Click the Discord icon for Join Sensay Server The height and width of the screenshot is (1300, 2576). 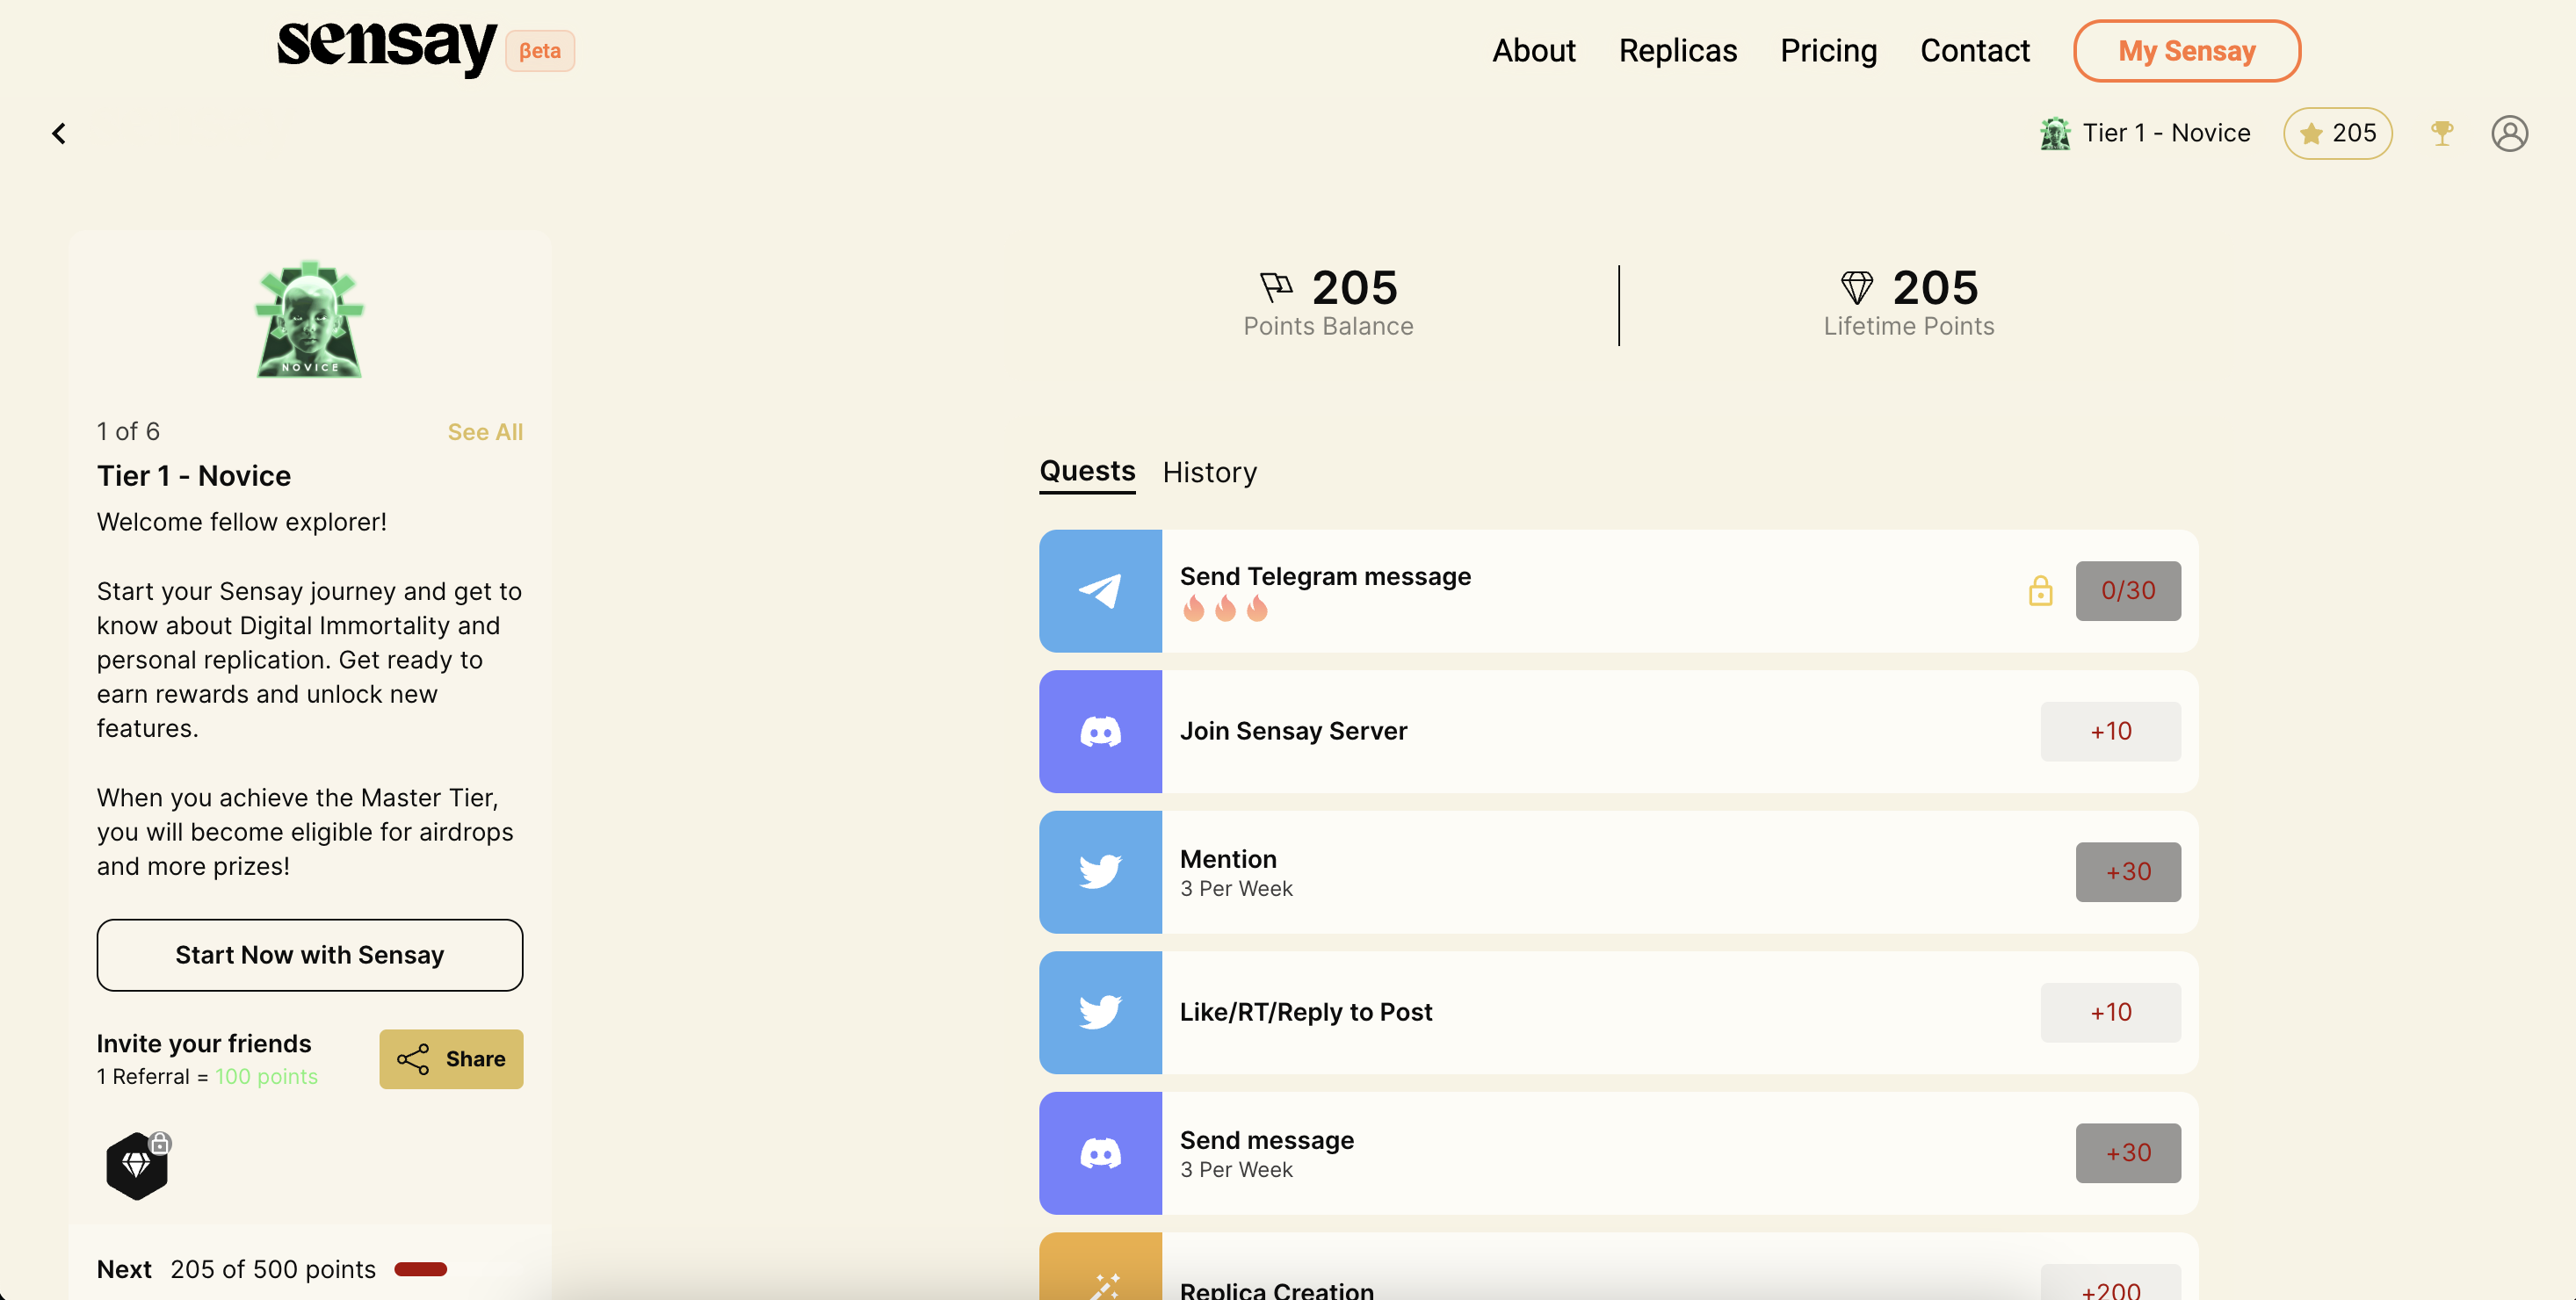pos(1100,732)
